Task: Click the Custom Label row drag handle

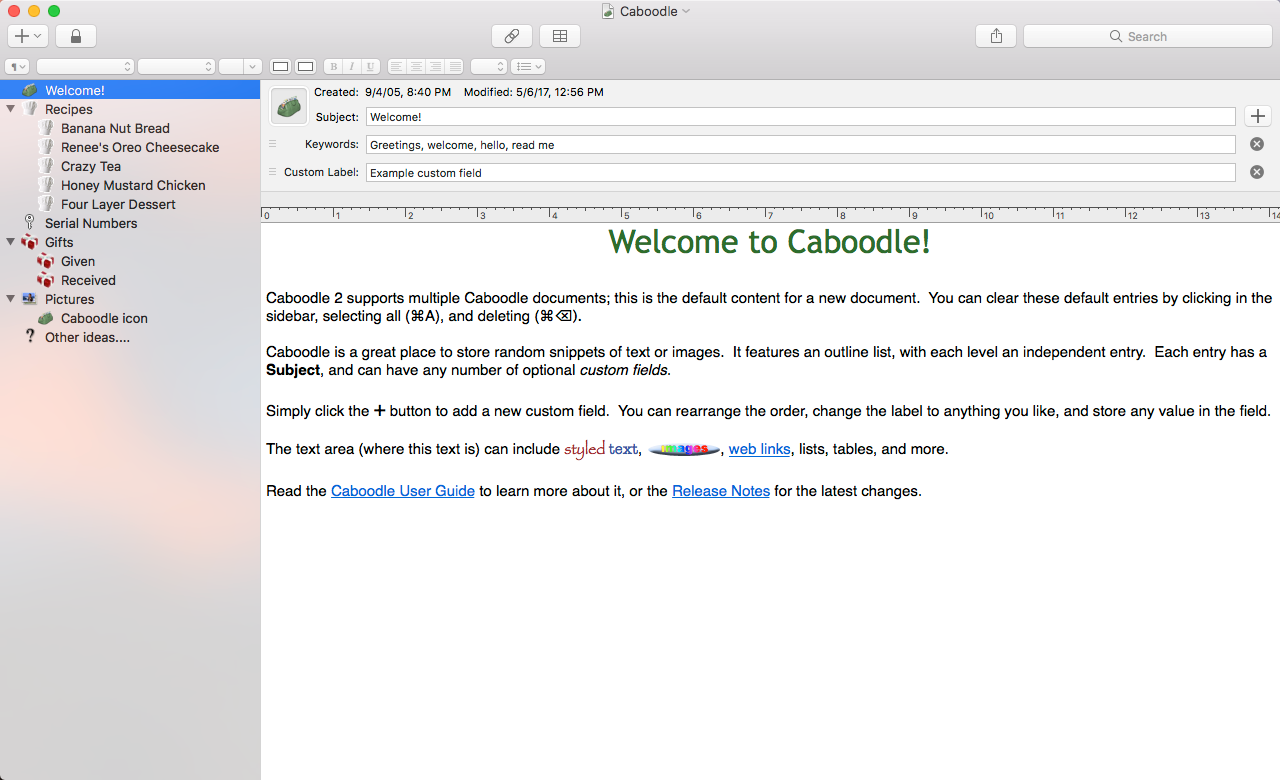Action: point(272,172)
